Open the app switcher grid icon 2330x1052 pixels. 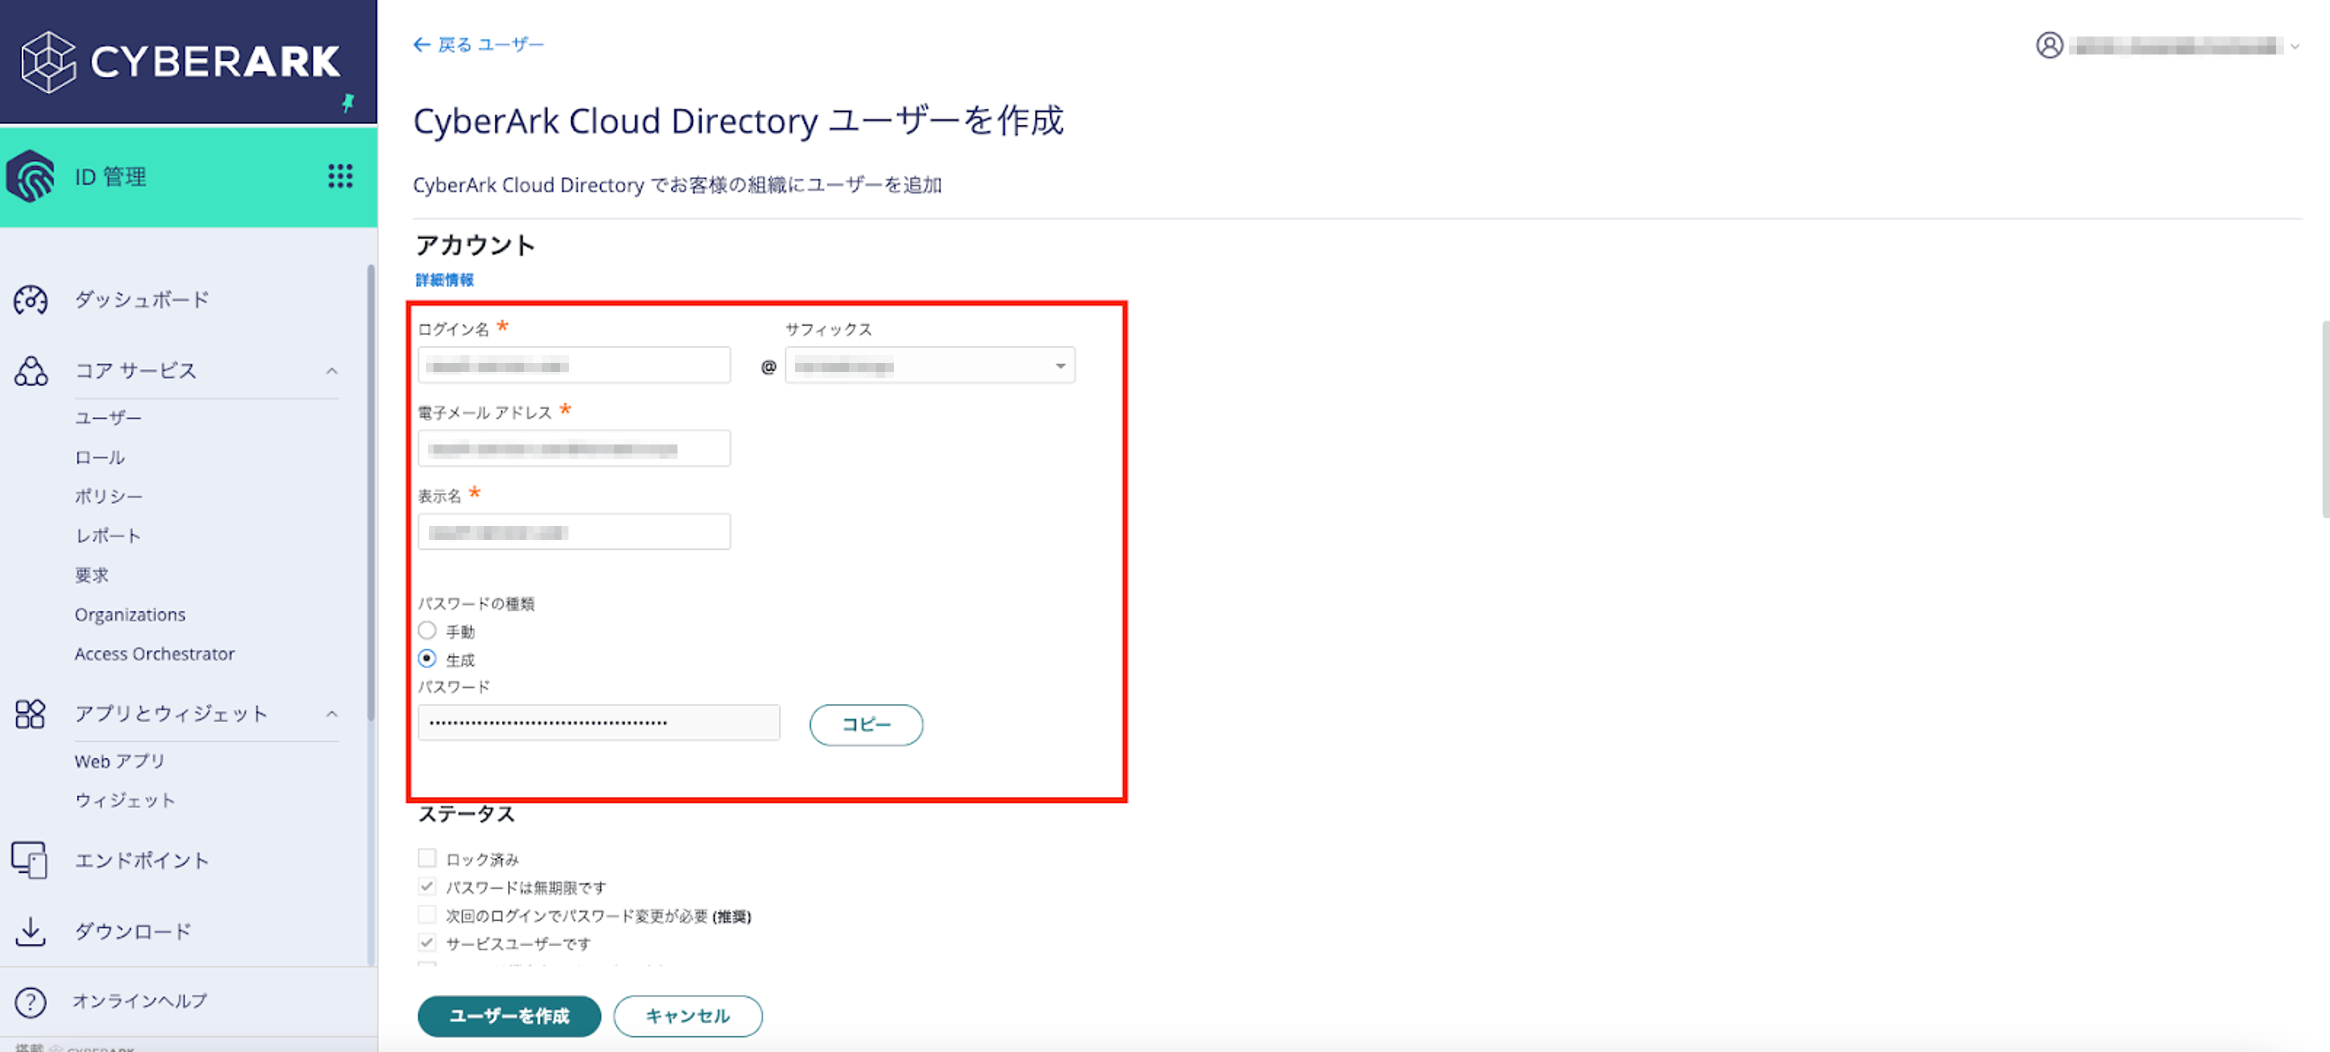tap(340, 177)
